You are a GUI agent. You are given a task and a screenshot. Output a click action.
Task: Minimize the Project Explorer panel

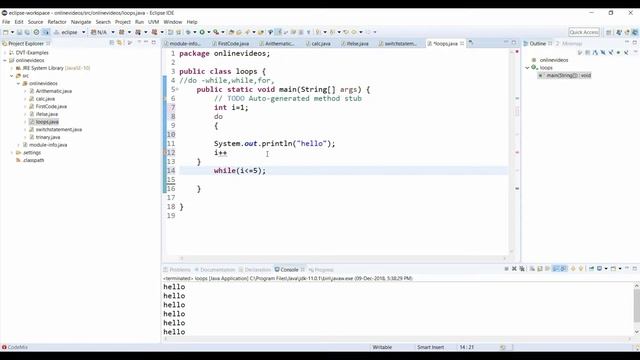pos(146,42)
